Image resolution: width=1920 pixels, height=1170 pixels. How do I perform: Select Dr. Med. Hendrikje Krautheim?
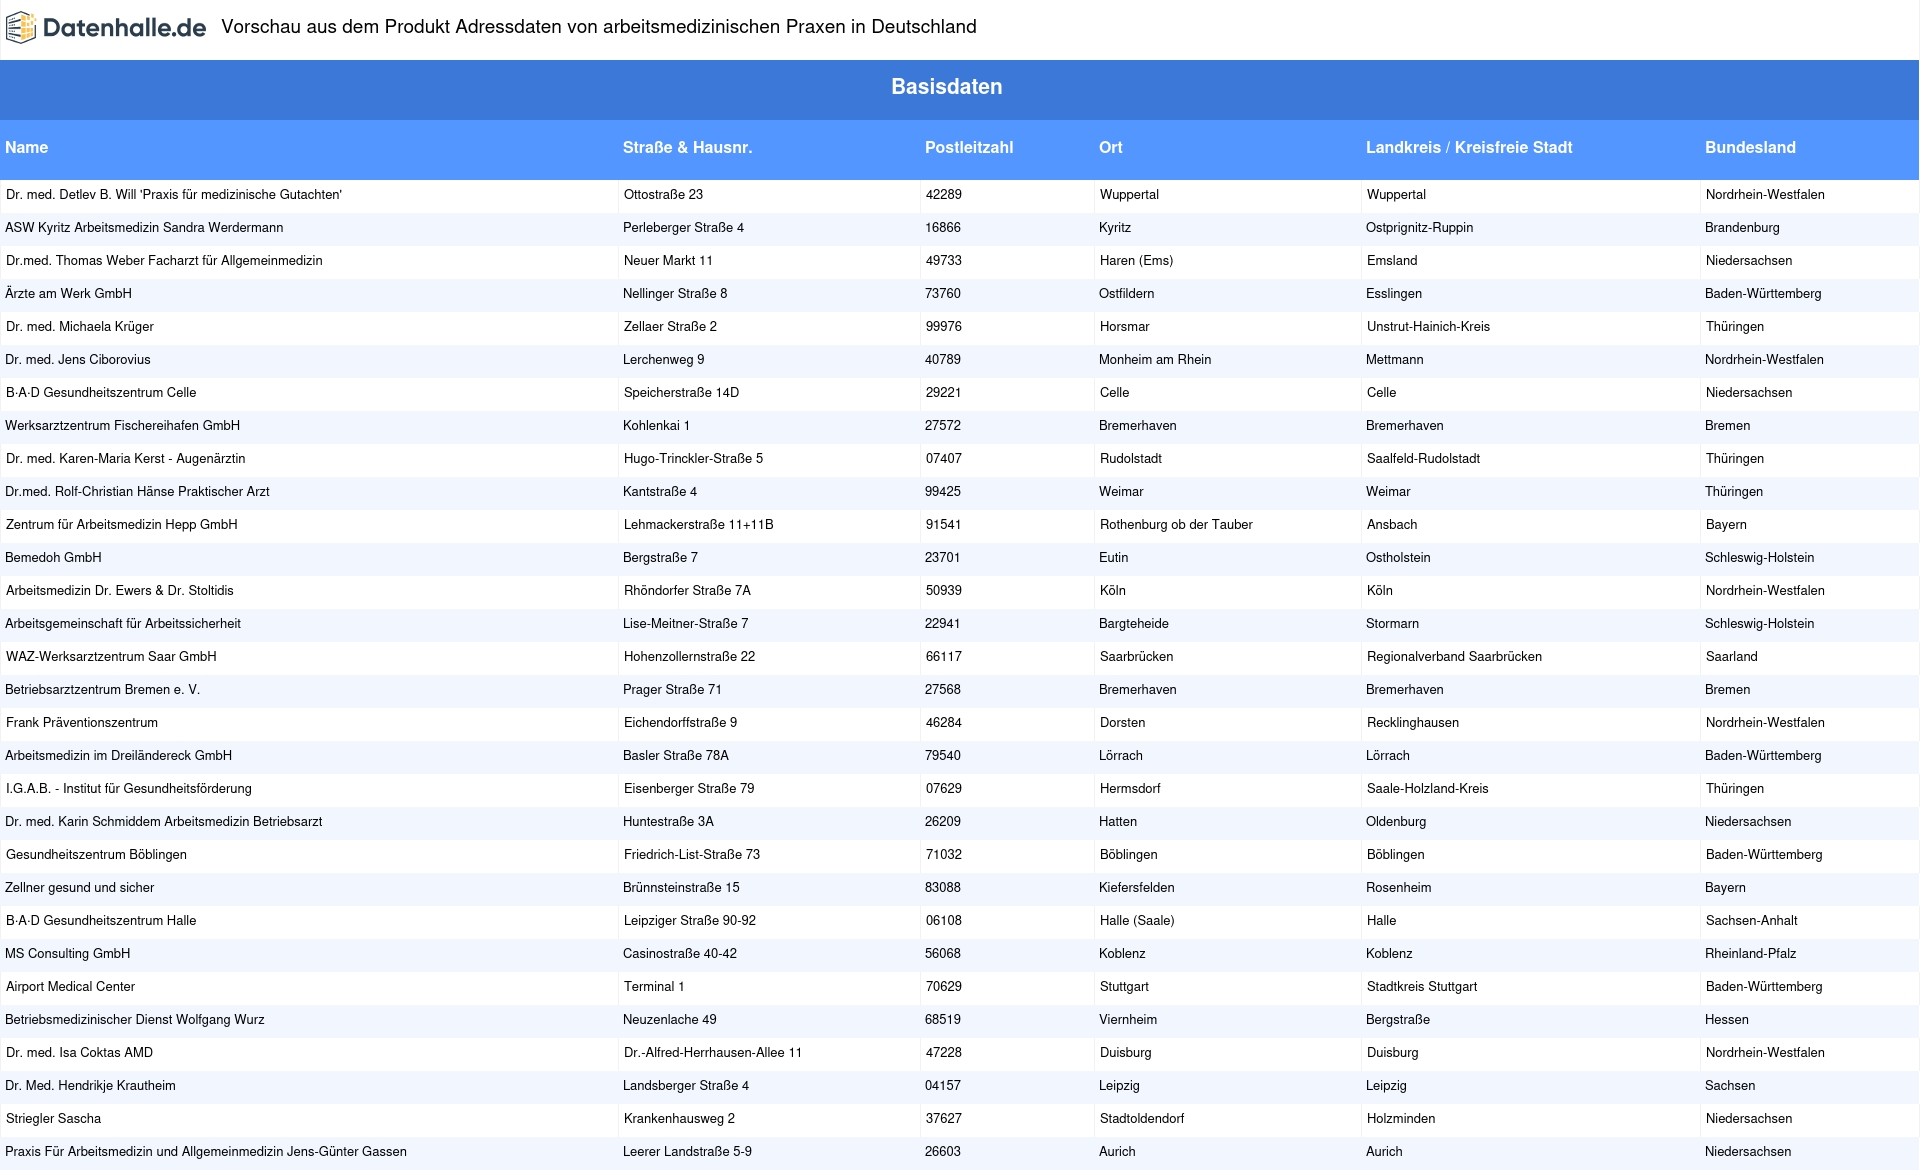90,1086
